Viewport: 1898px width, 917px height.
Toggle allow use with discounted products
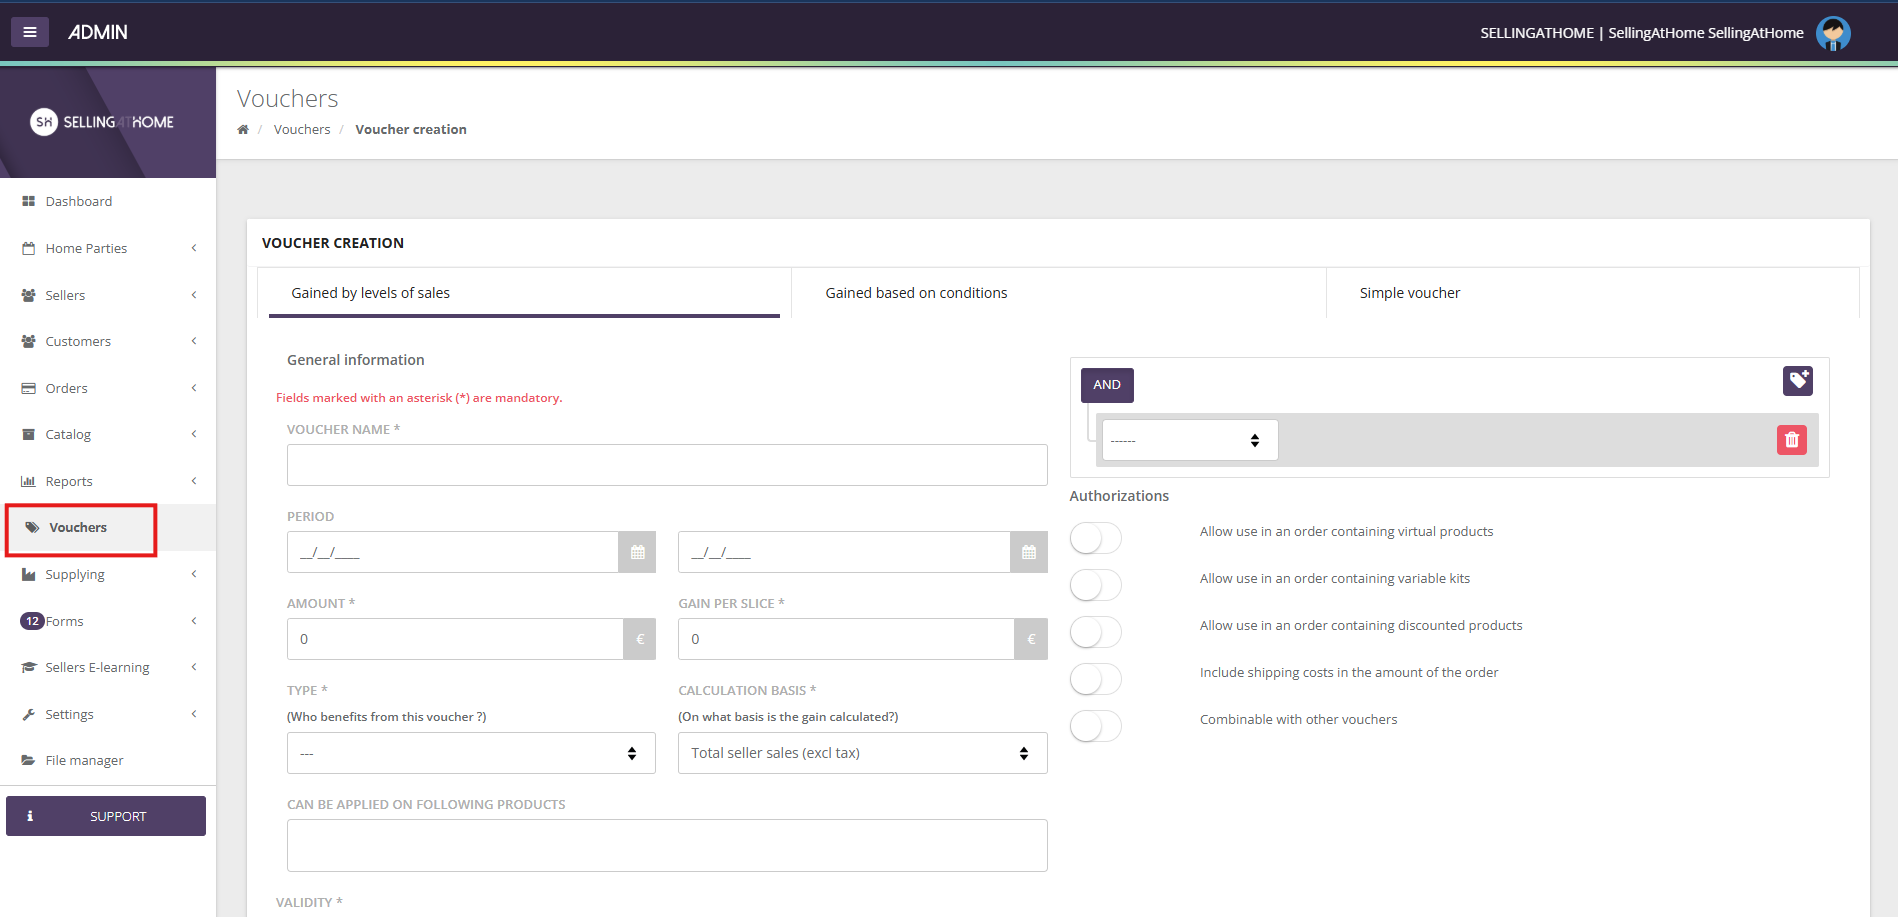point(1095,632)
